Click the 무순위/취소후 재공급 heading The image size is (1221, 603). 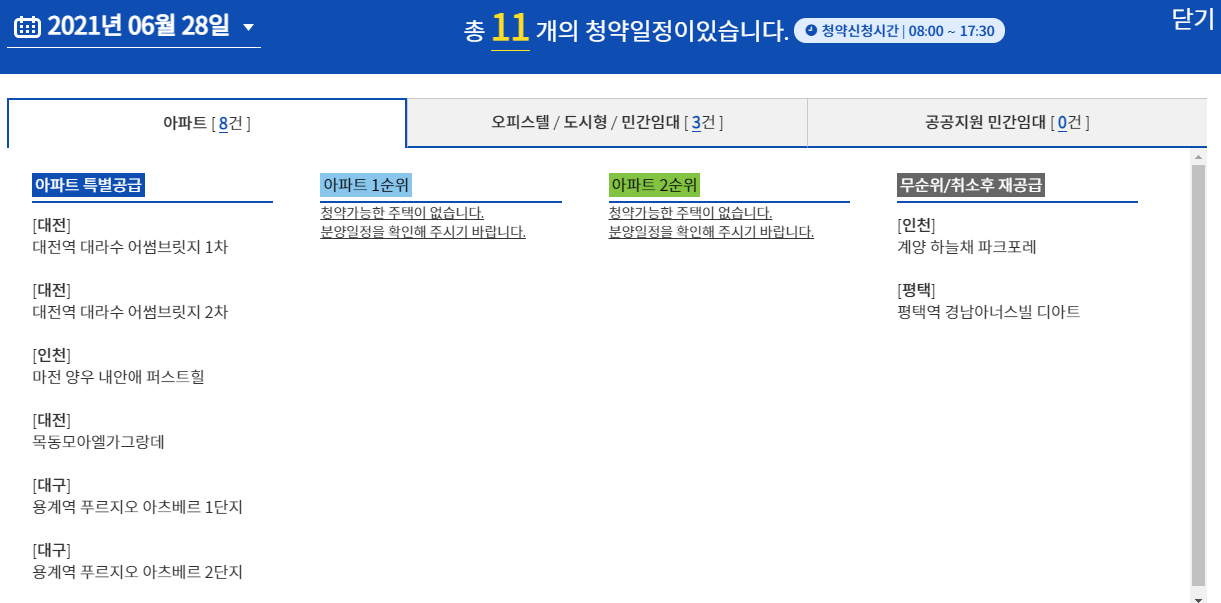tap(972, 185)
